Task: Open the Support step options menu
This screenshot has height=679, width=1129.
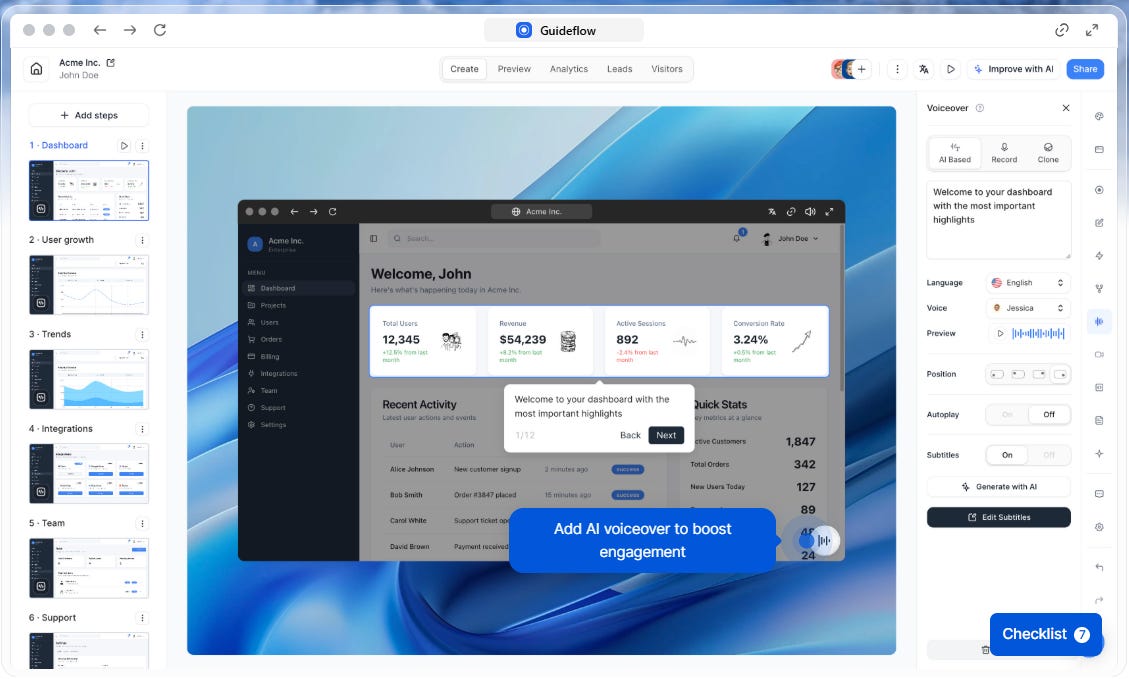Action: click(142, 618)
